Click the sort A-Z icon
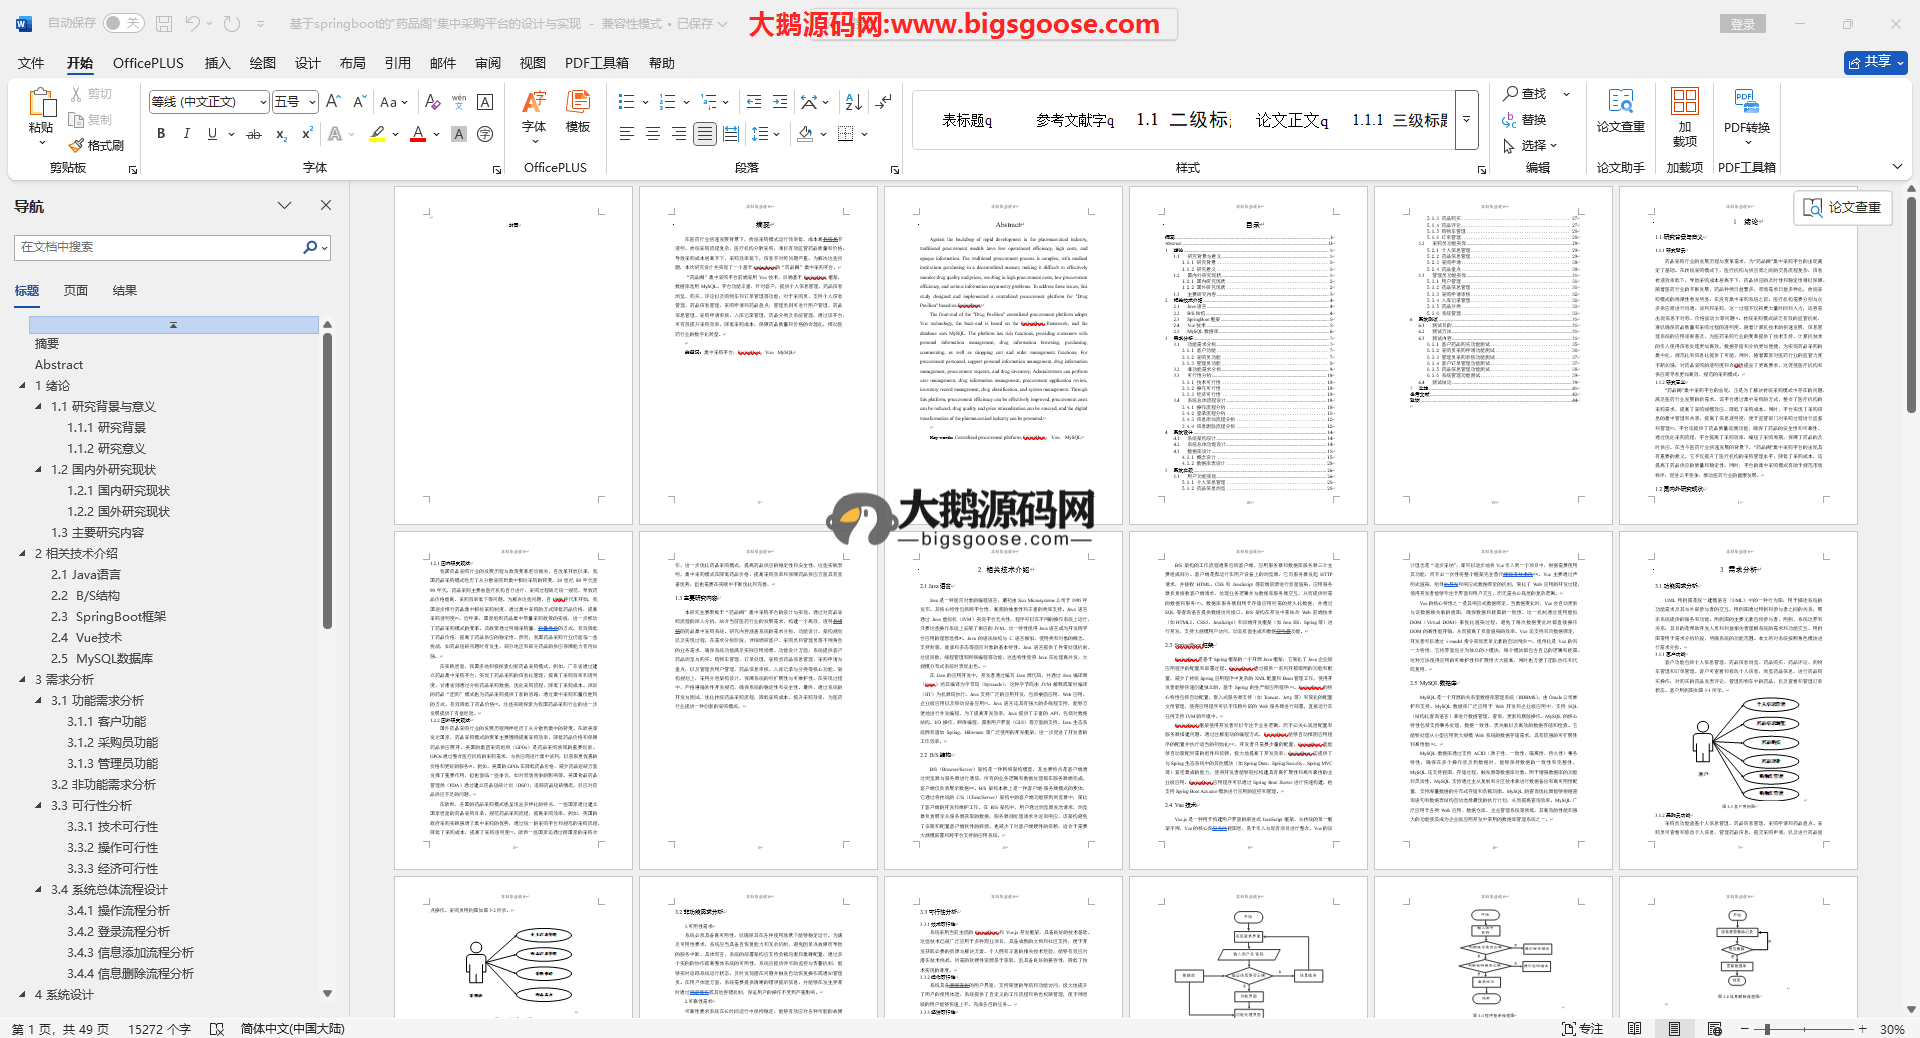This screenshot has height=1038, width=1920. pos(853,102)
